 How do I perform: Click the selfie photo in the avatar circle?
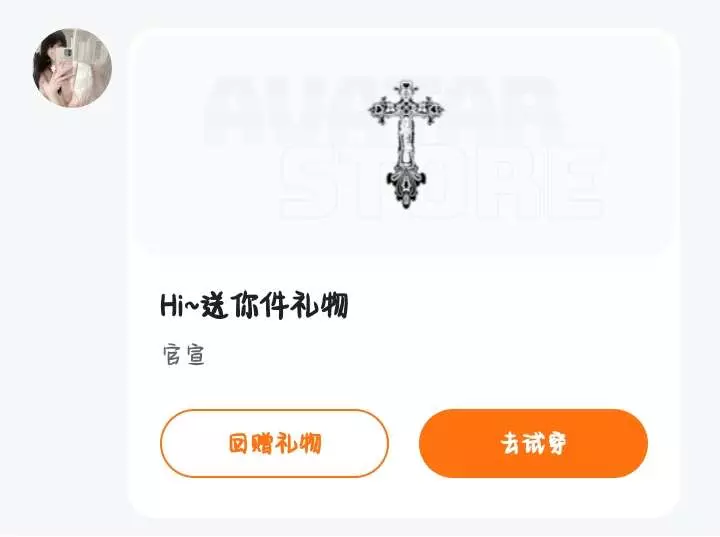coord(72,68)
